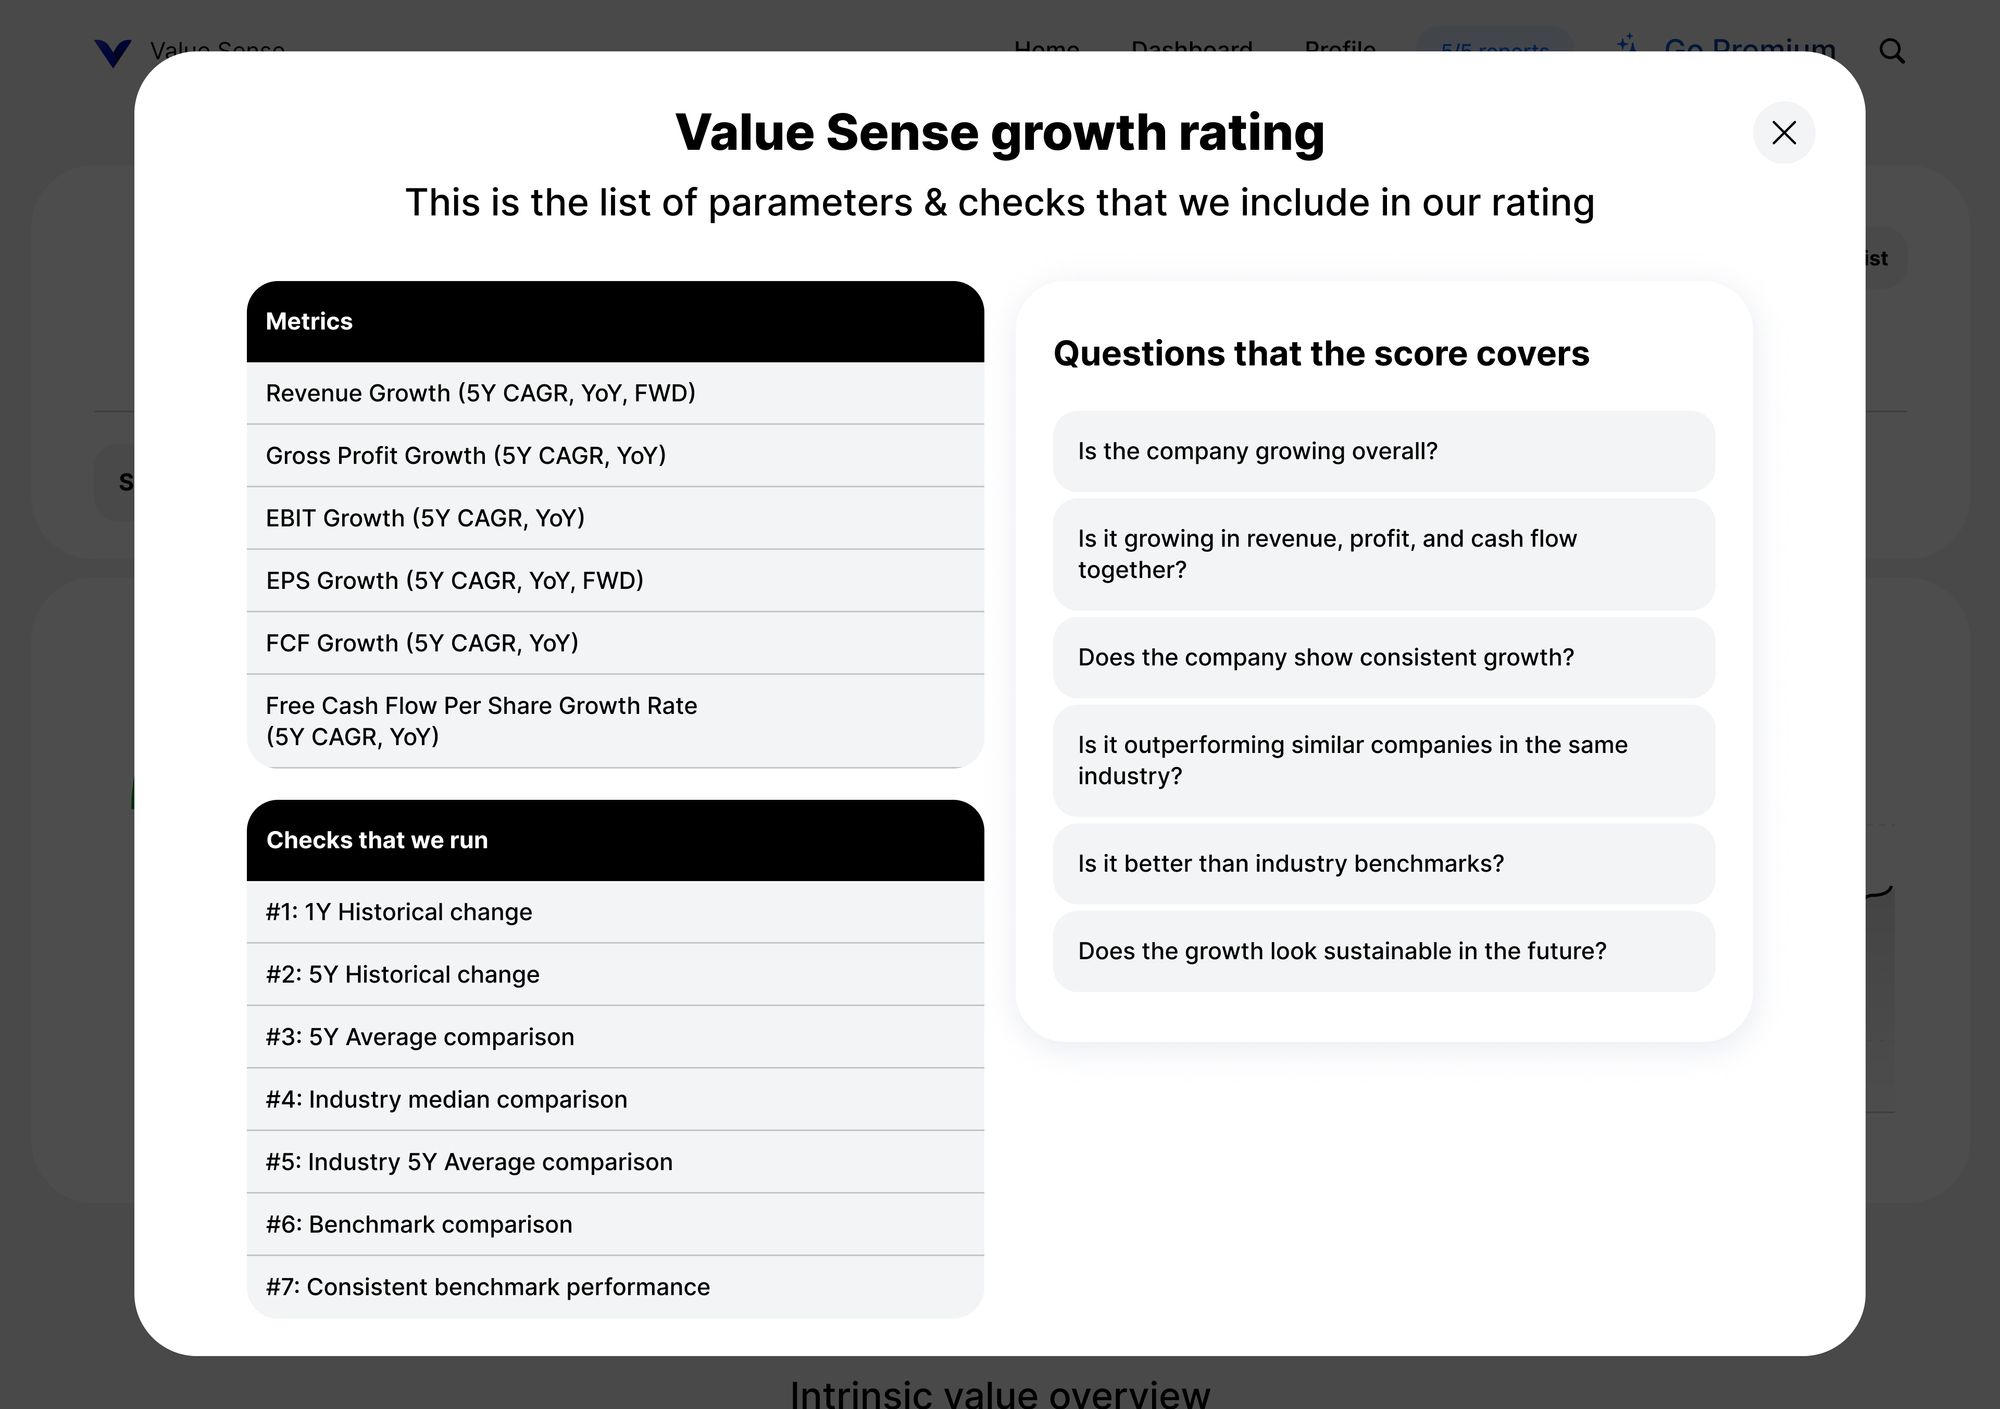
Task: Open search via the magnifier icon
Action: (x=1892, y=51)
